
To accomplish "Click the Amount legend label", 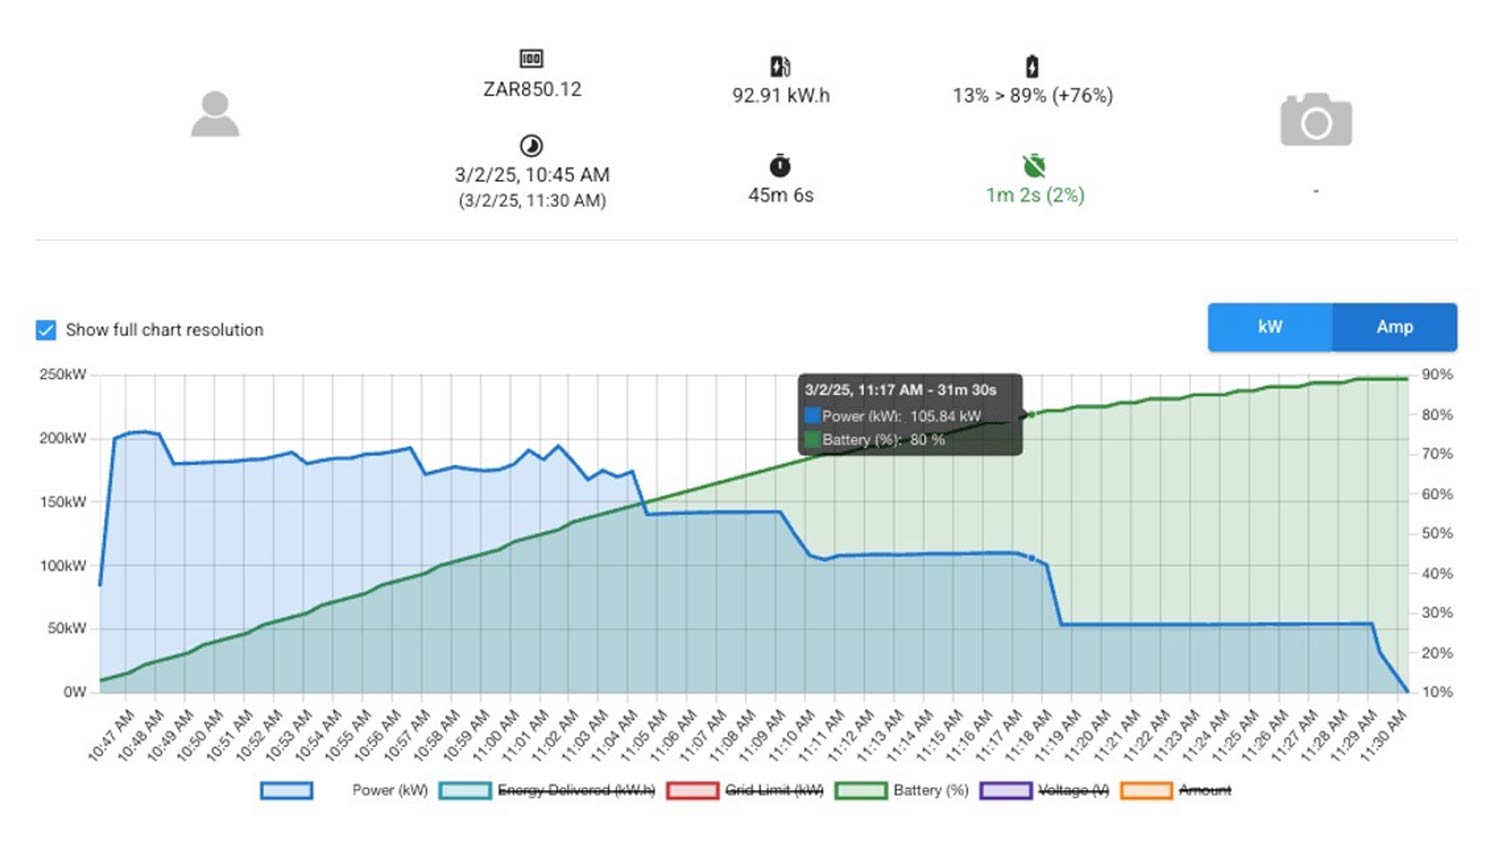I will click(x=1205, y=790).
